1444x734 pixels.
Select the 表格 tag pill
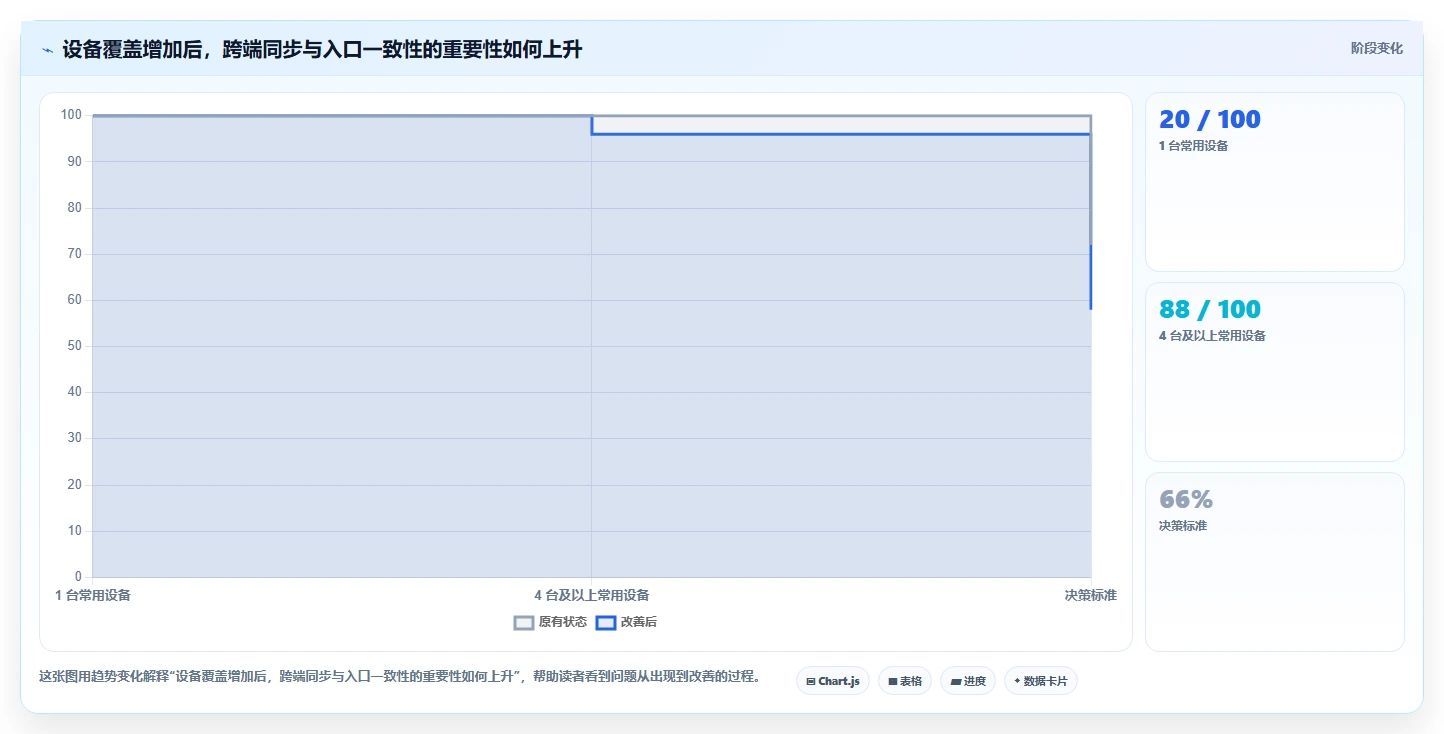click(x=905, y=681)
